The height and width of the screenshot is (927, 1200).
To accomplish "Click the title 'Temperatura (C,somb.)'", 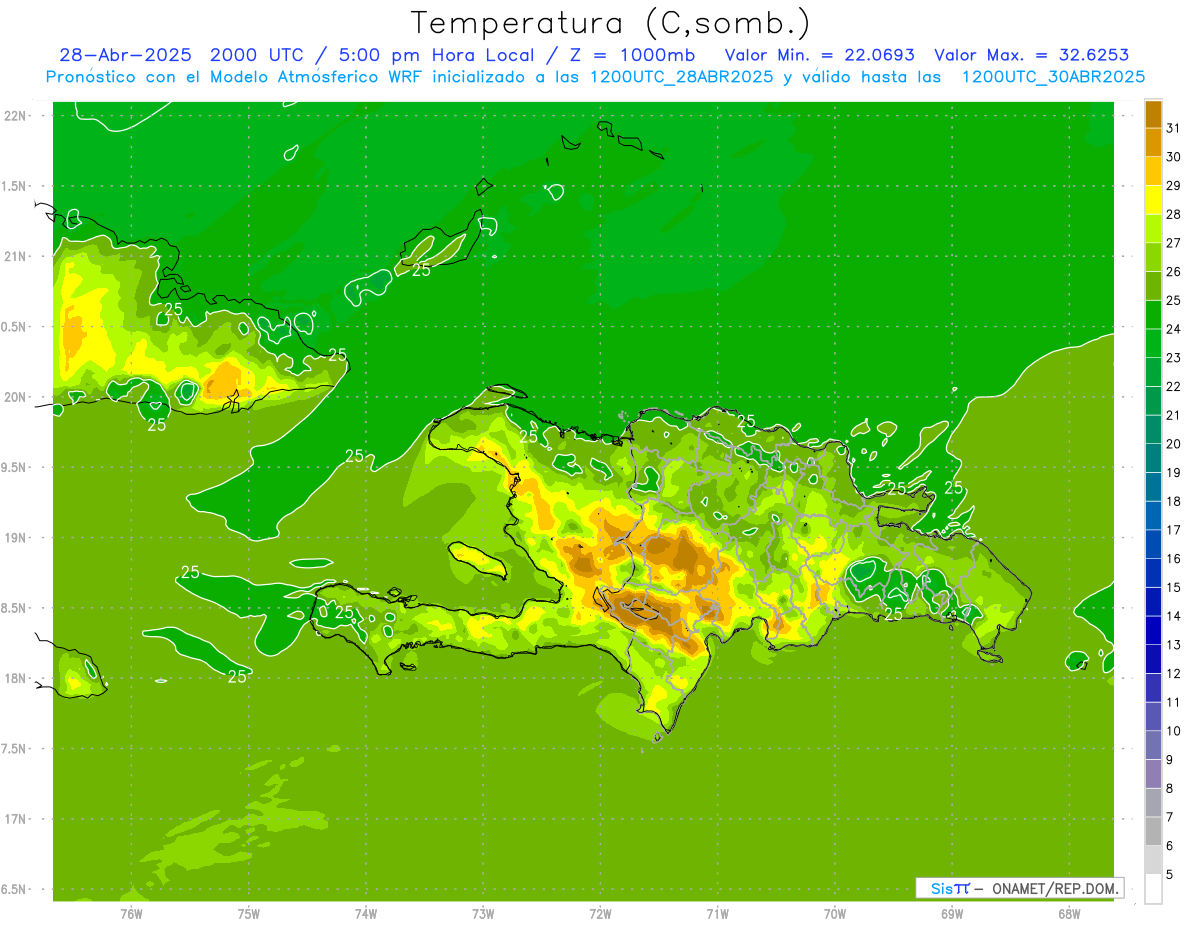I will pyautogui.click(x=611, y=23).
